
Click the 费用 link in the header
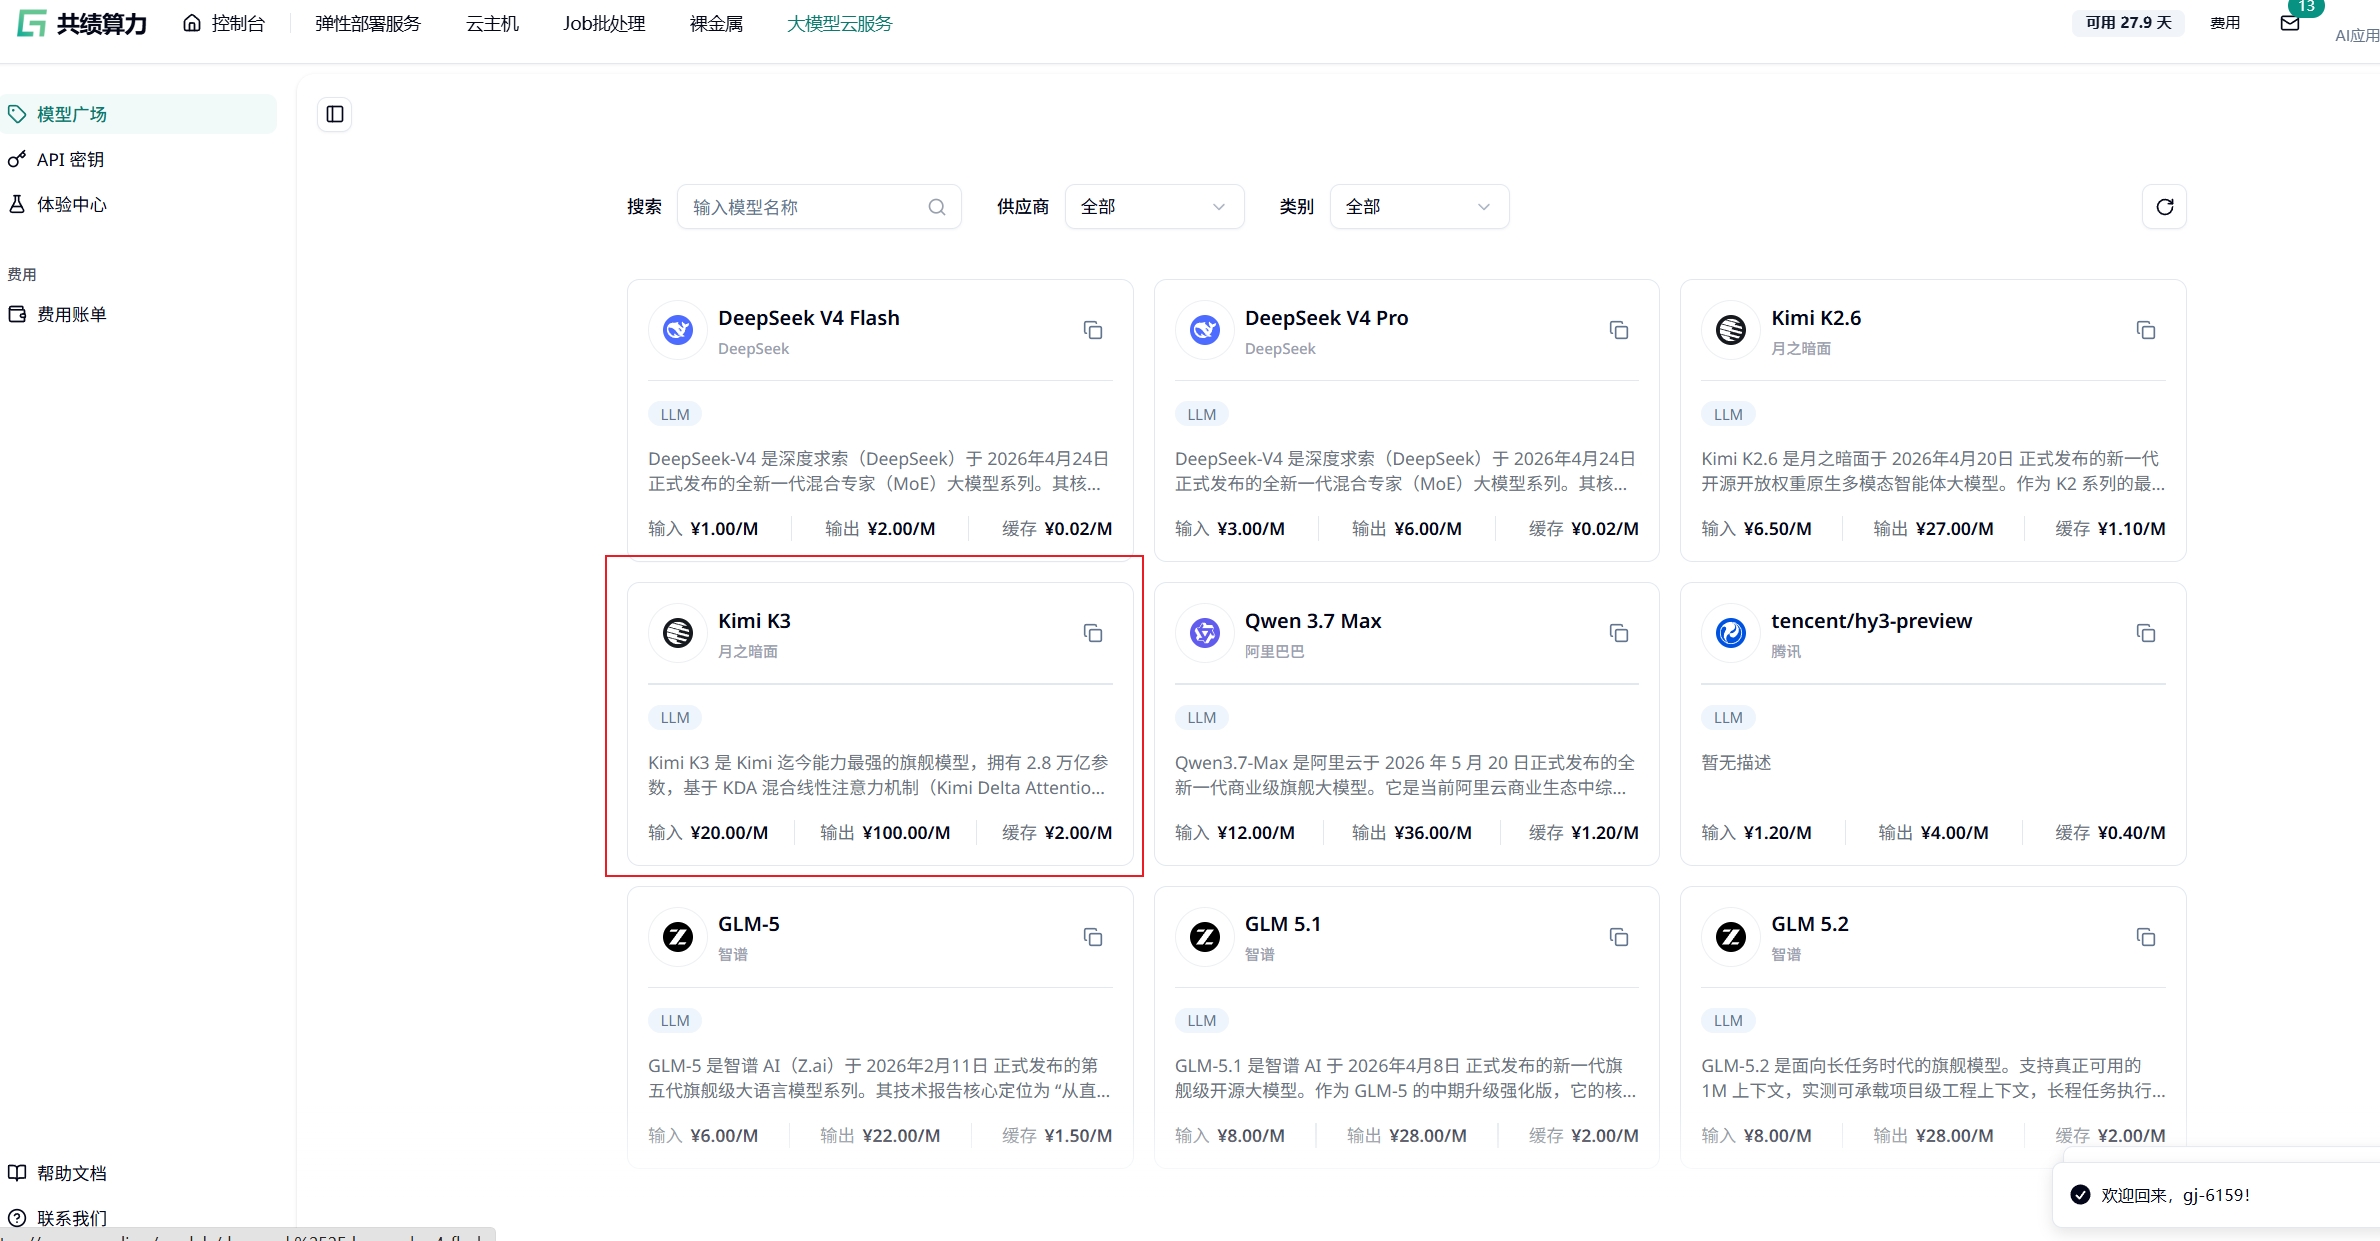pyautogui.click(x=2225, y=23)
